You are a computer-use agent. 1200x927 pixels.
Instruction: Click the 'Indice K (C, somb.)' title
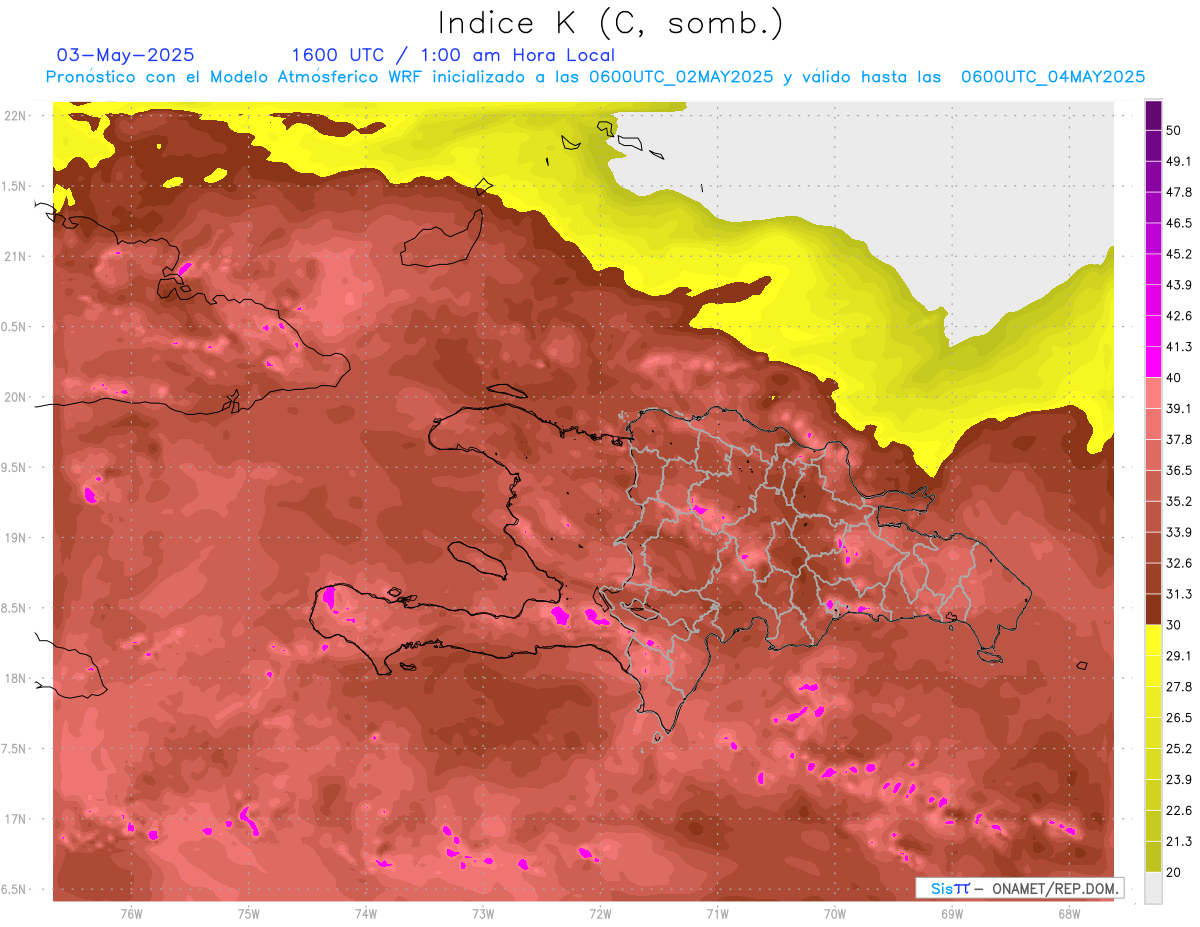[x=611, y=23]
